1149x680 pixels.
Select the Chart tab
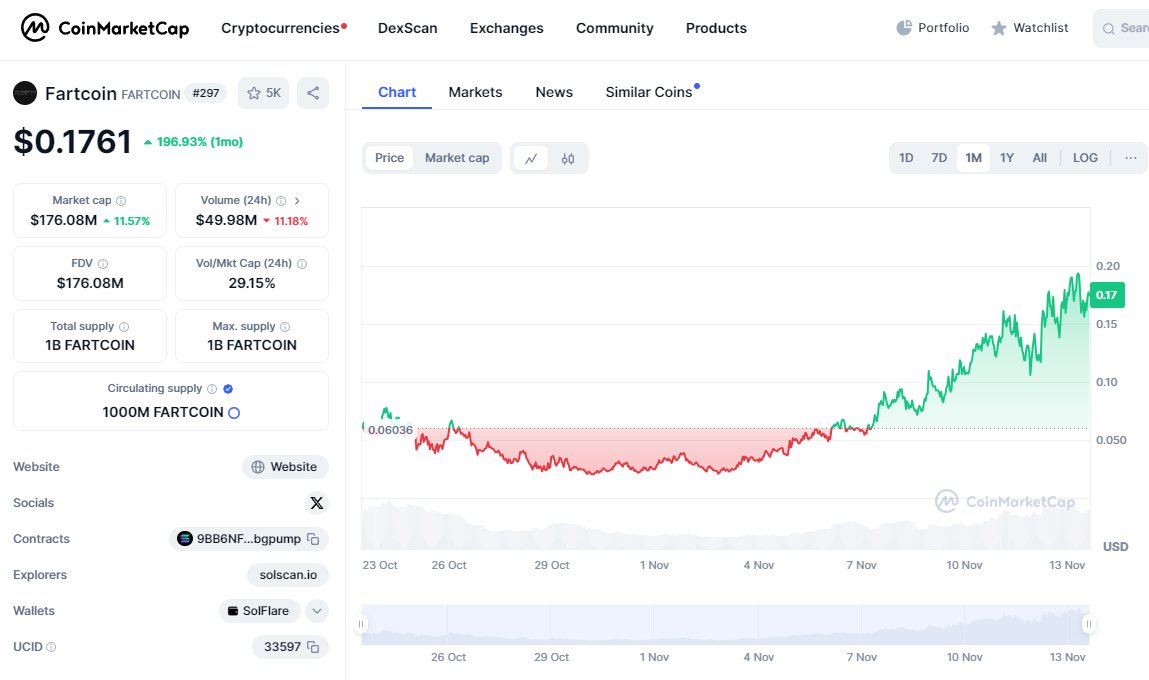tap(396, 92)
